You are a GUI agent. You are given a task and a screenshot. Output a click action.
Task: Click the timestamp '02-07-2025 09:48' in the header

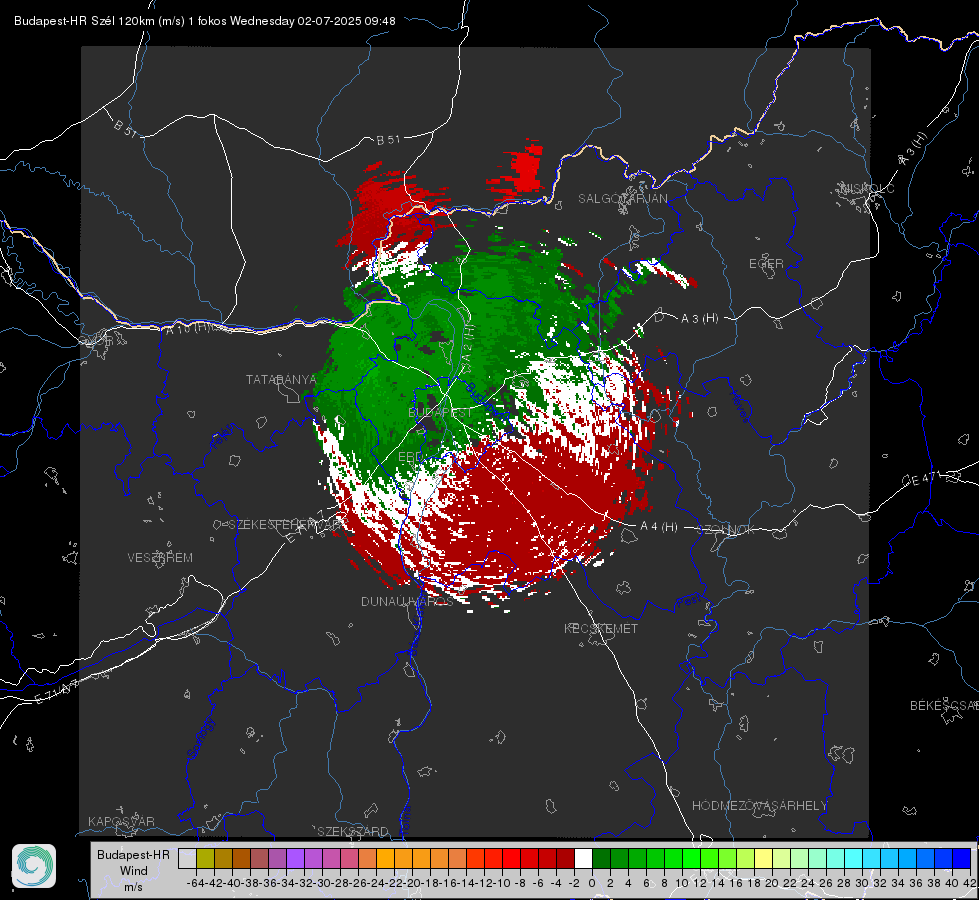pos(346,21)
